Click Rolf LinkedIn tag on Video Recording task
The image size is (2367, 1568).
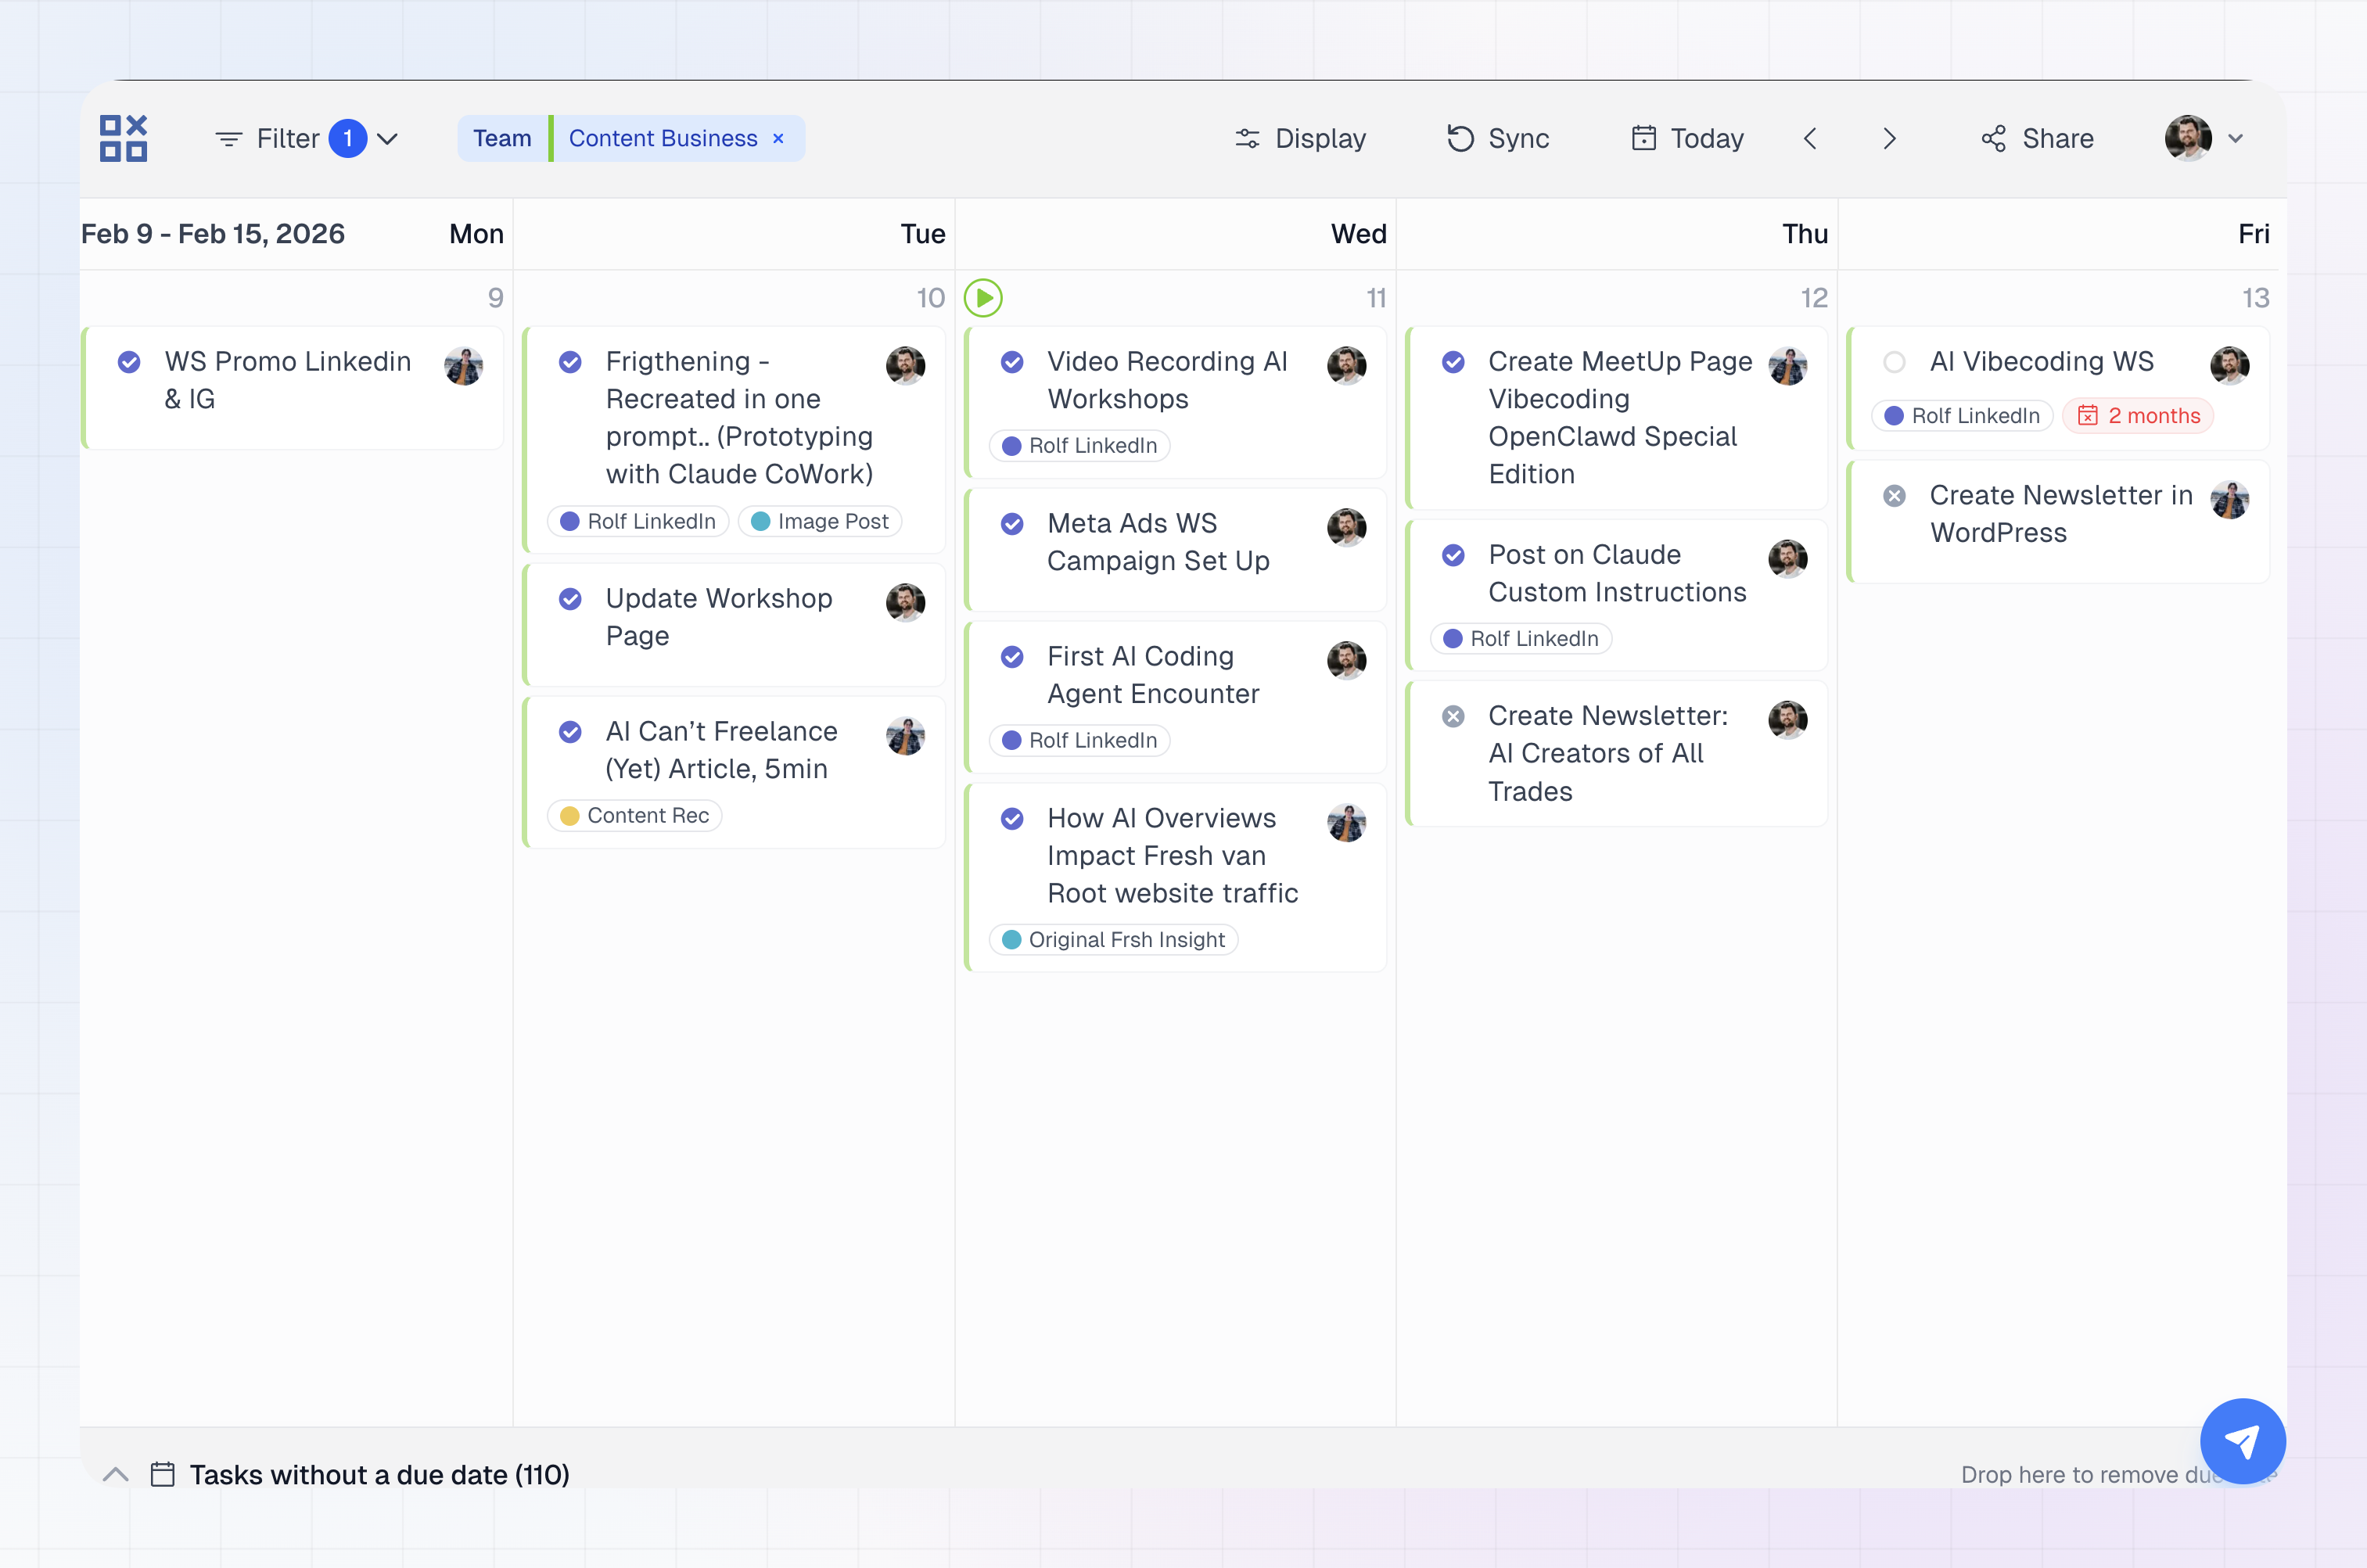click(1080, 446)
